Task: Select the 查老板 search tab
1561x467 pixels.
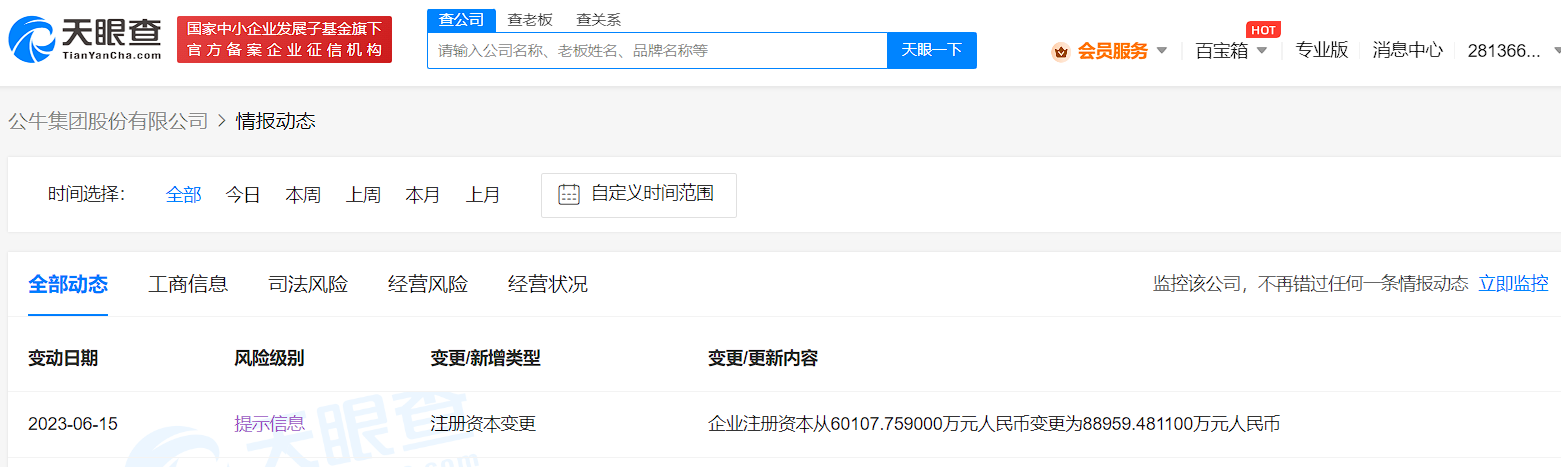Action: [530, 20]
